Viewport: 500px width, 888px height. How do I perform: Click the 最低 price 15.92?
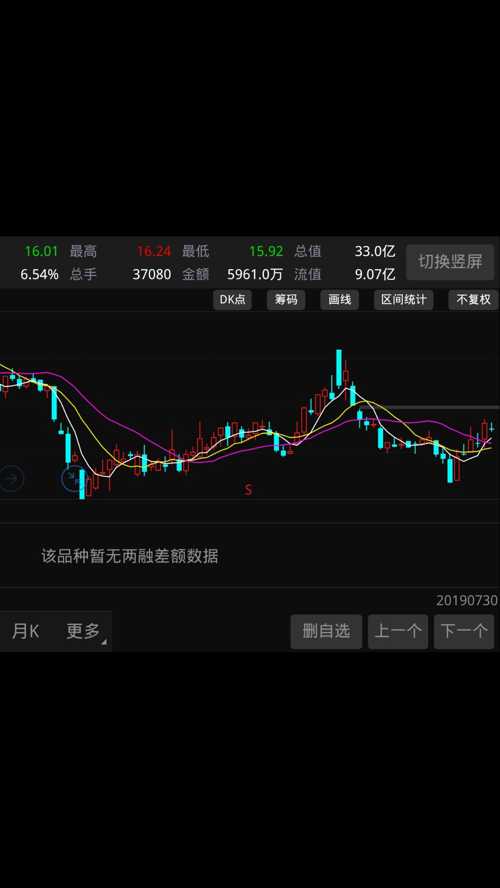pos(266,251)
